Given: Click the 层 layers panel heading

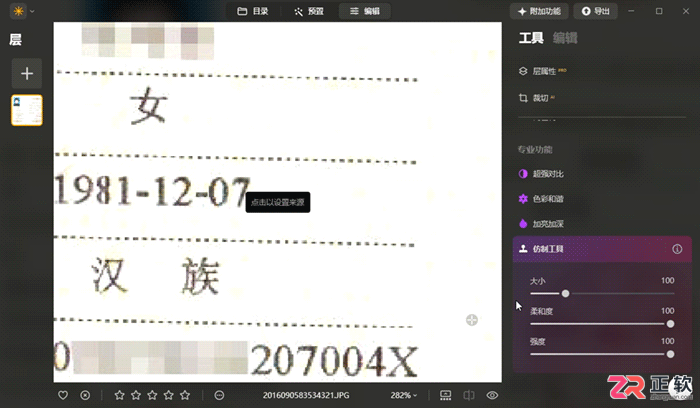Looking at the screenshot, I should (x=16, y=40).
